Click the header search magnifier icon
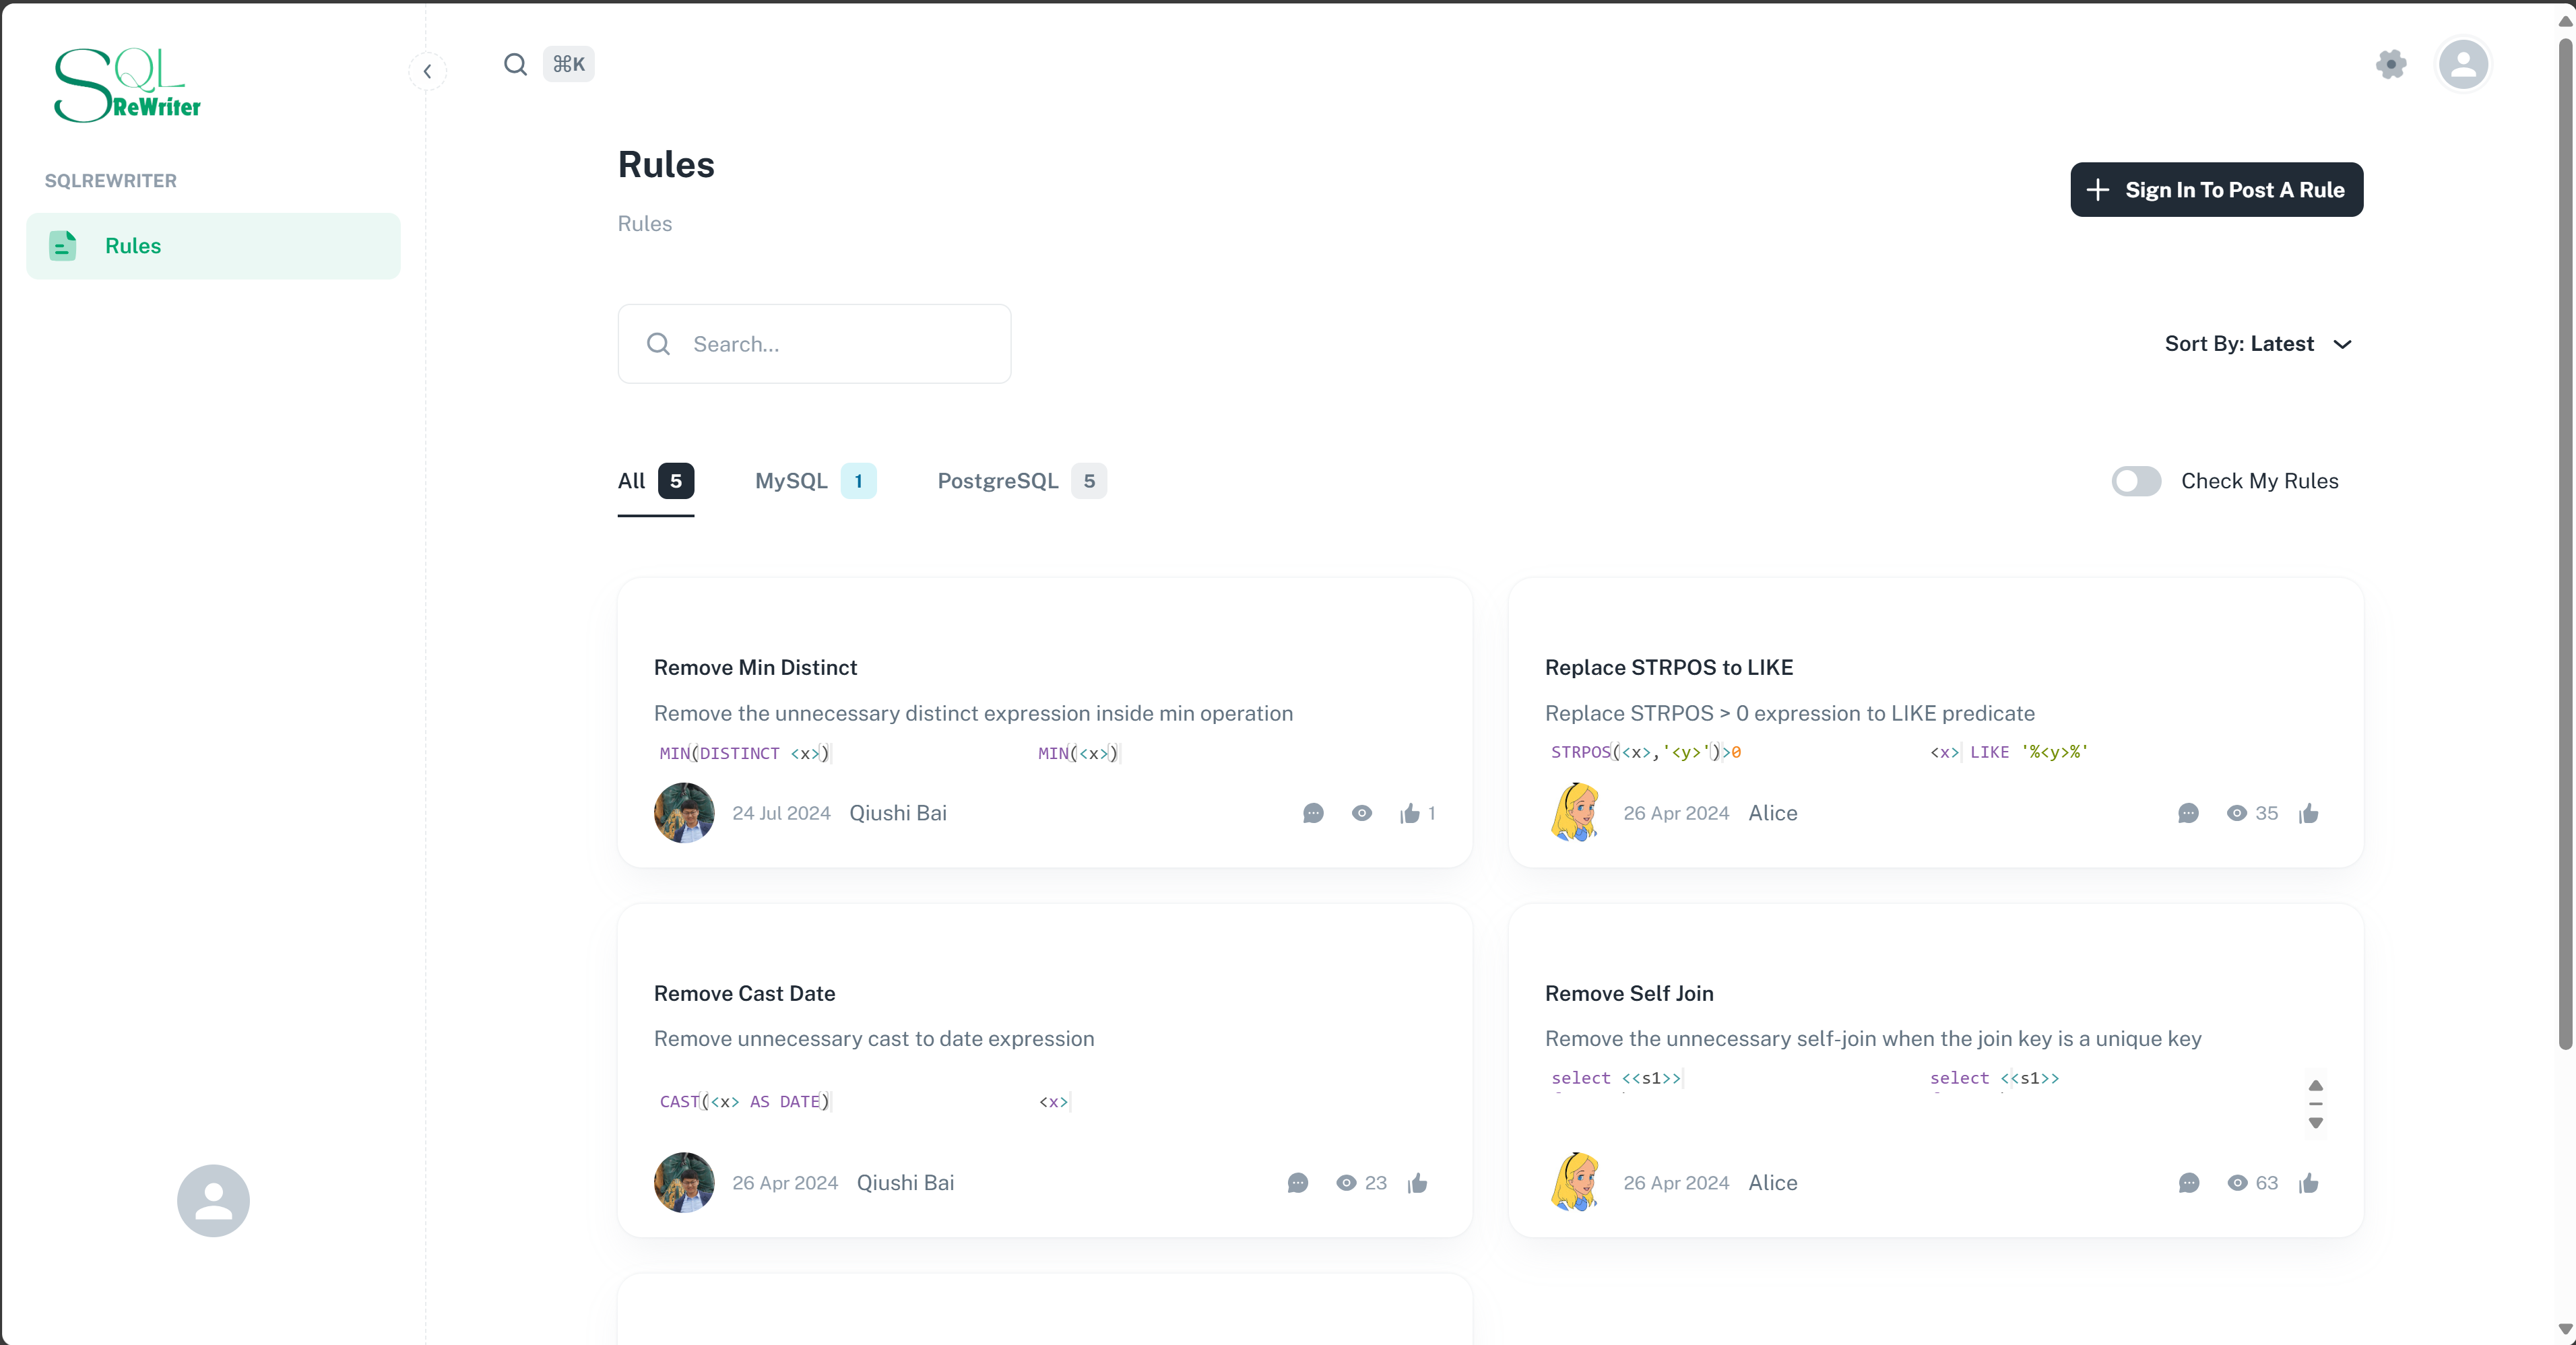This screenshot has height=1345, width=2576. click(x=515, y=65)
